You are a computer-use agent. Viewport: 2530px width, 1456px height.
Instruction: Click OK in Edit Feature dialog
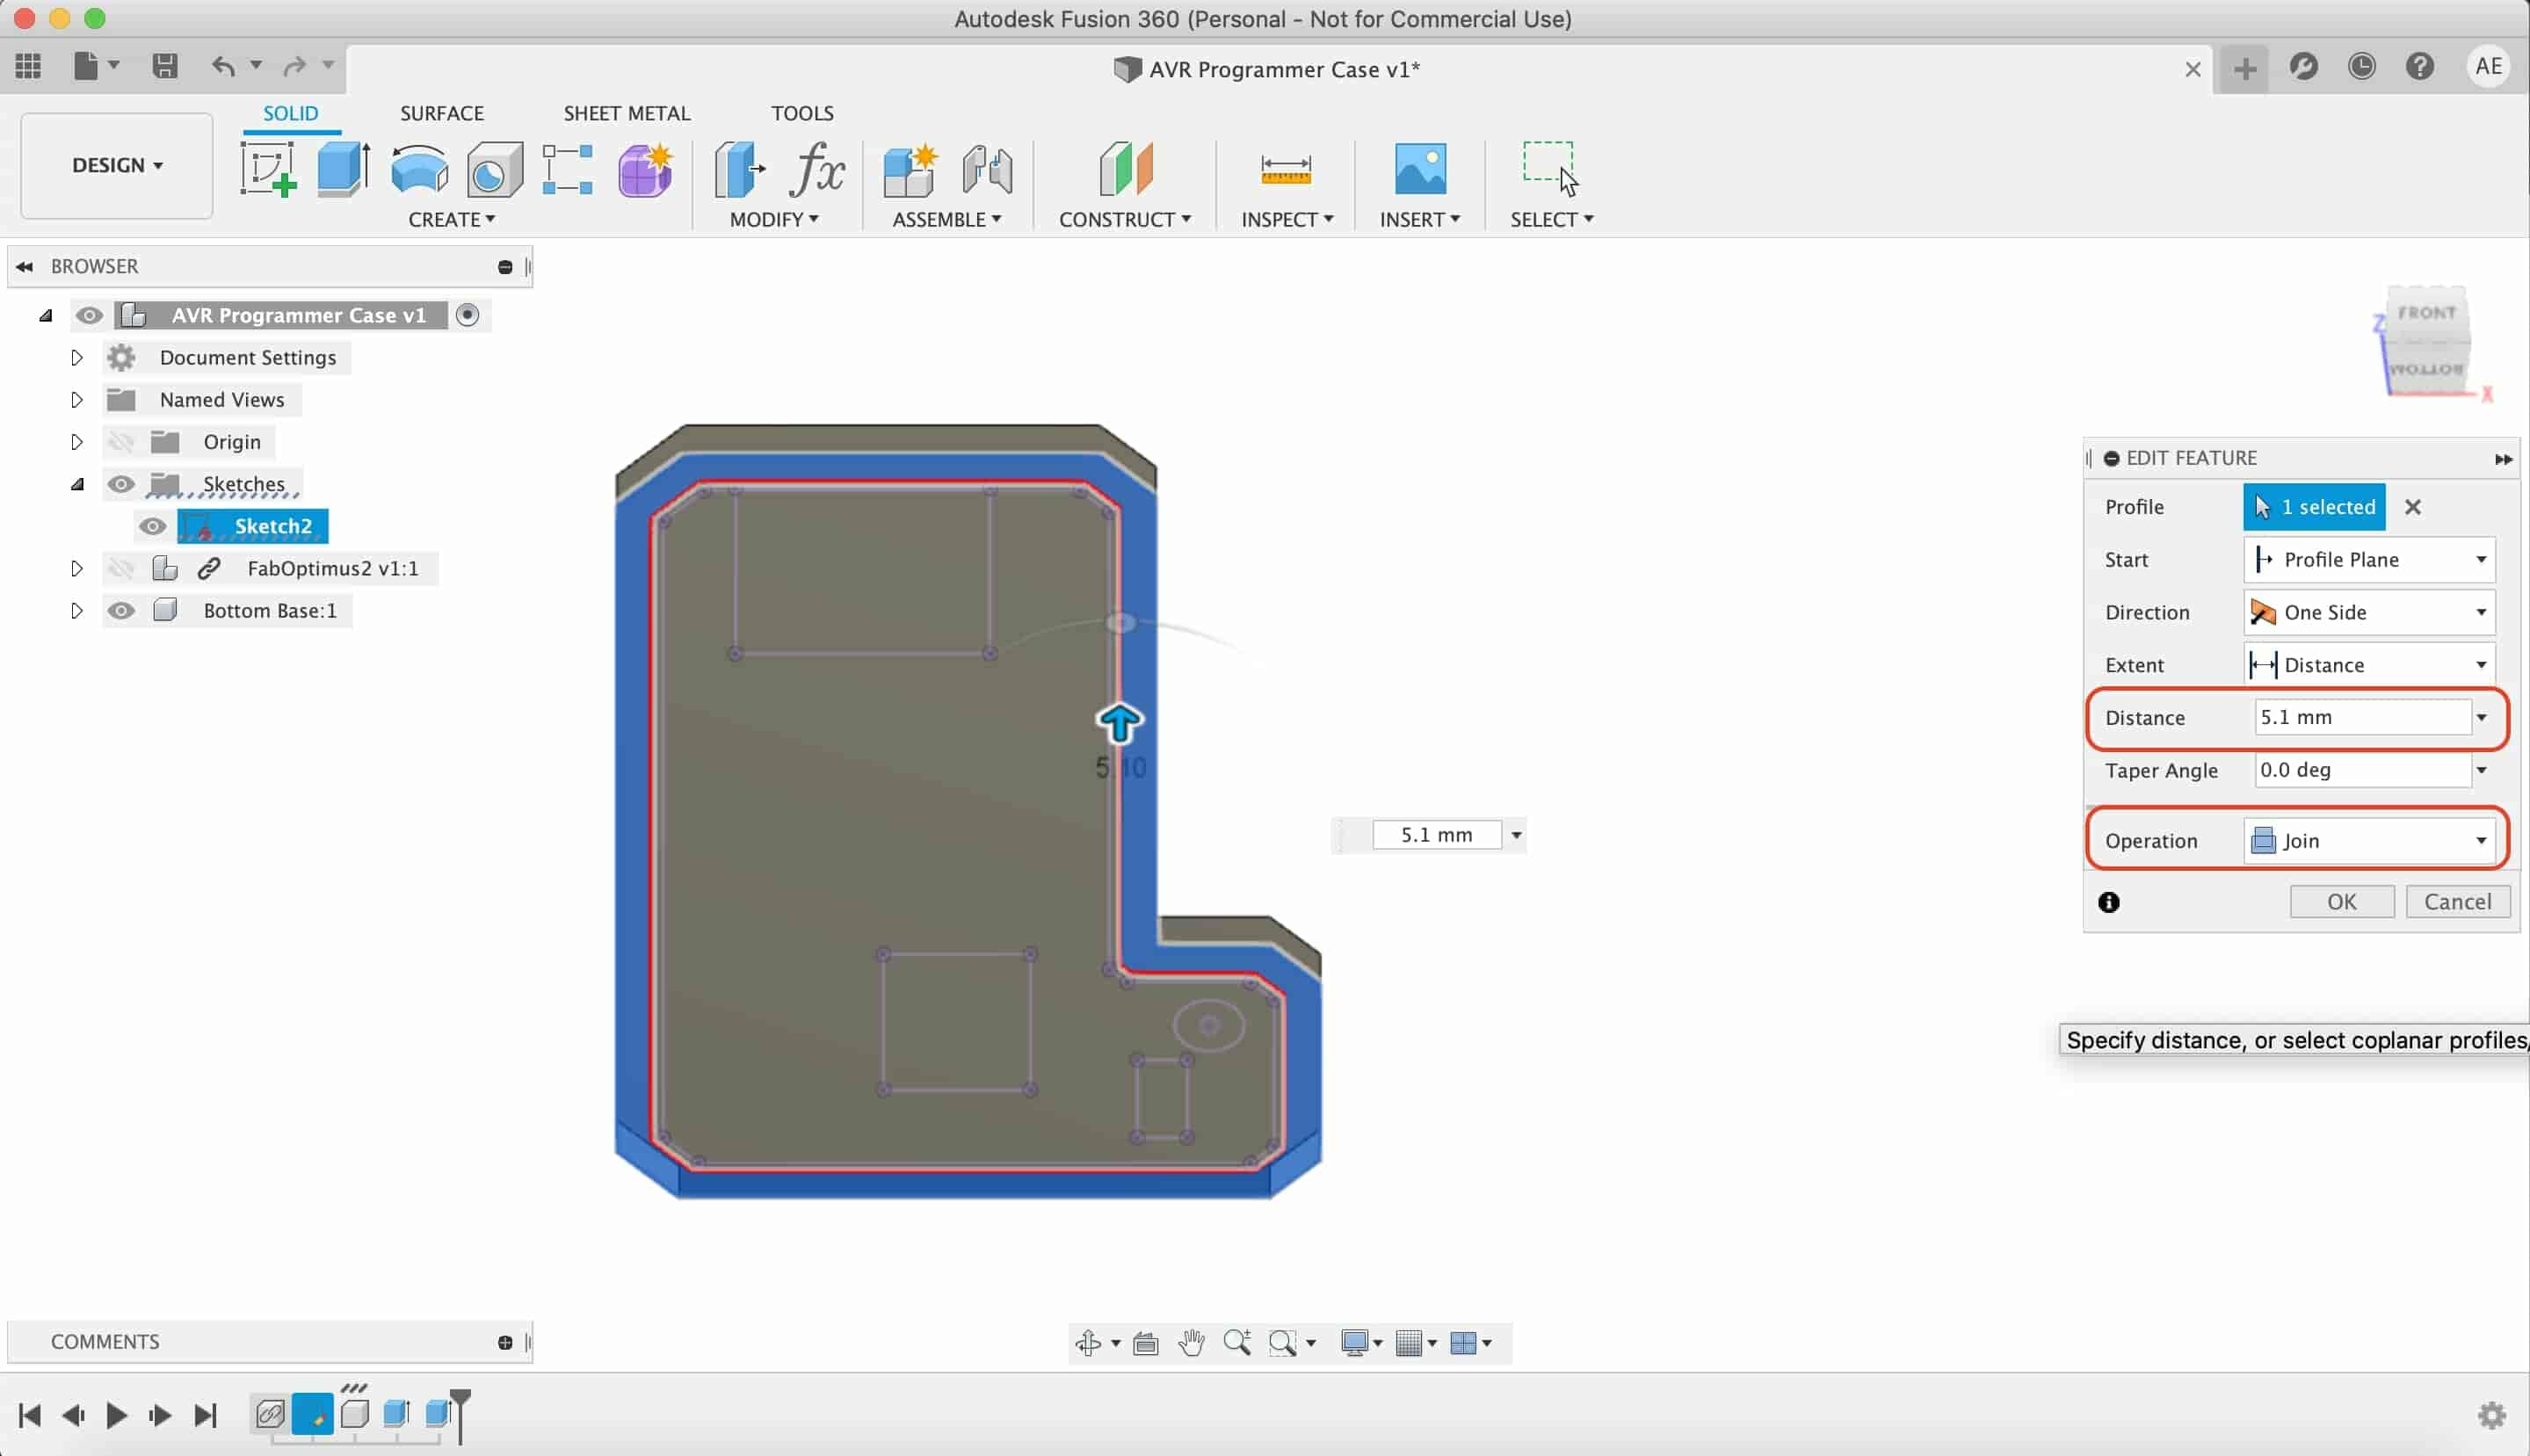coord(2342,902)
